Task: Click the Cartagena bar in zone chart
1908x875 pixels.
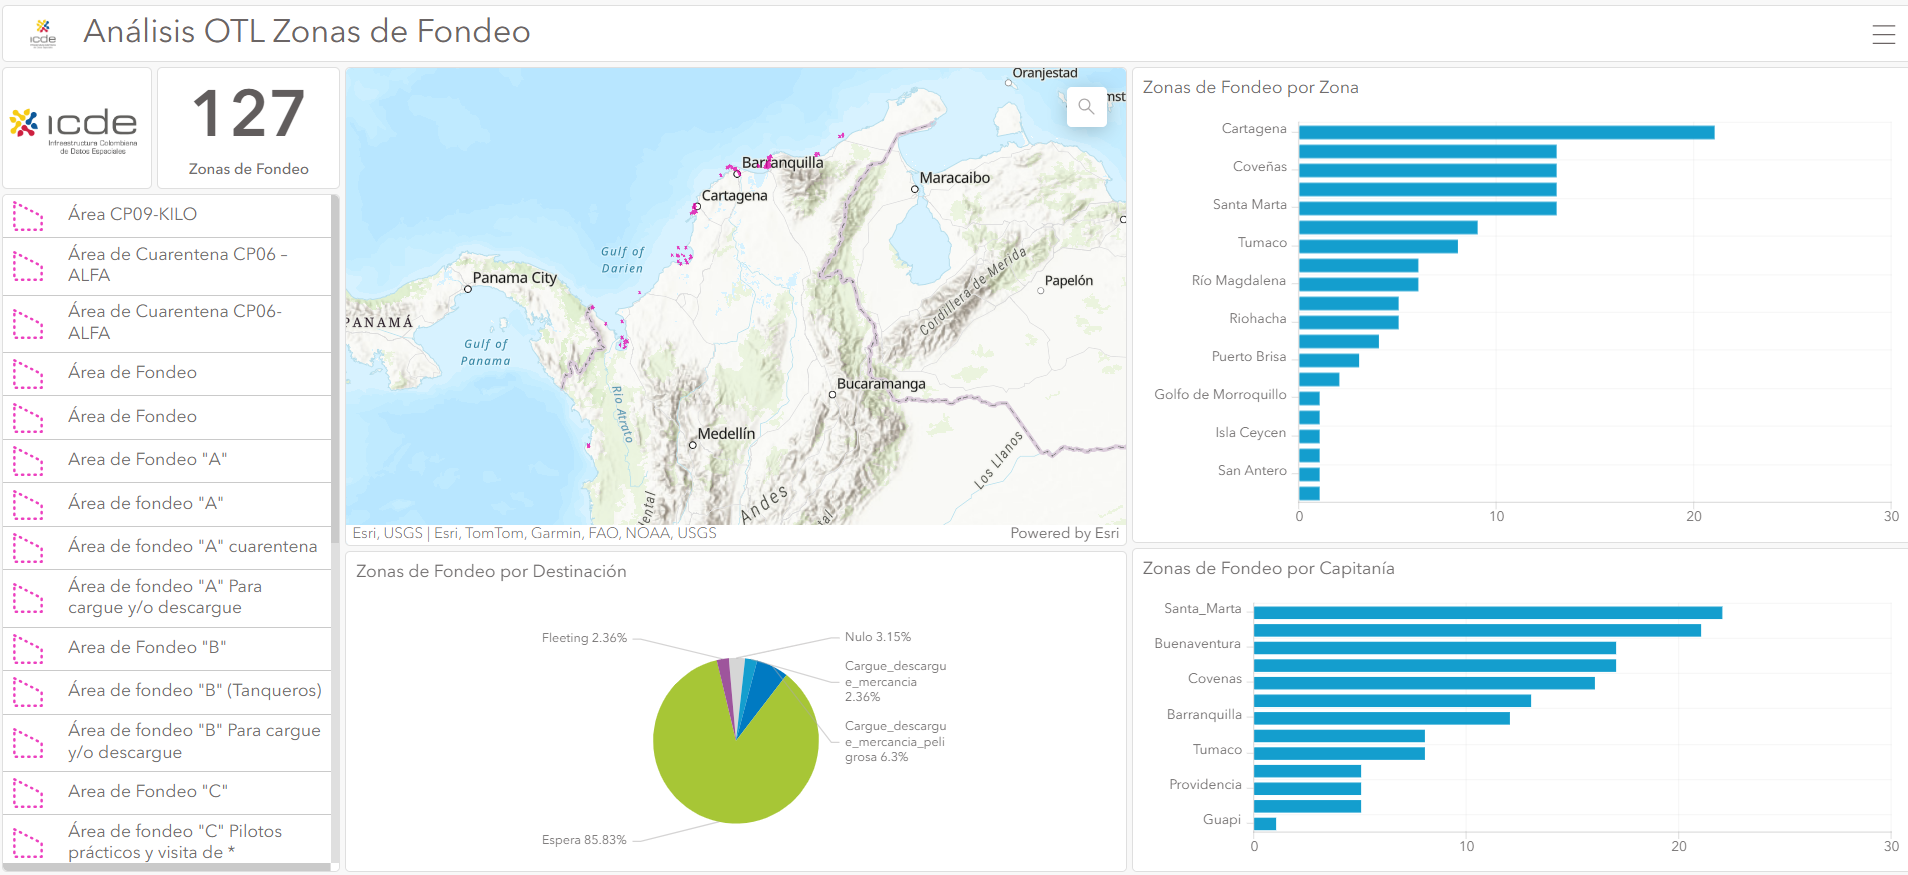Action: [1505, 132]
